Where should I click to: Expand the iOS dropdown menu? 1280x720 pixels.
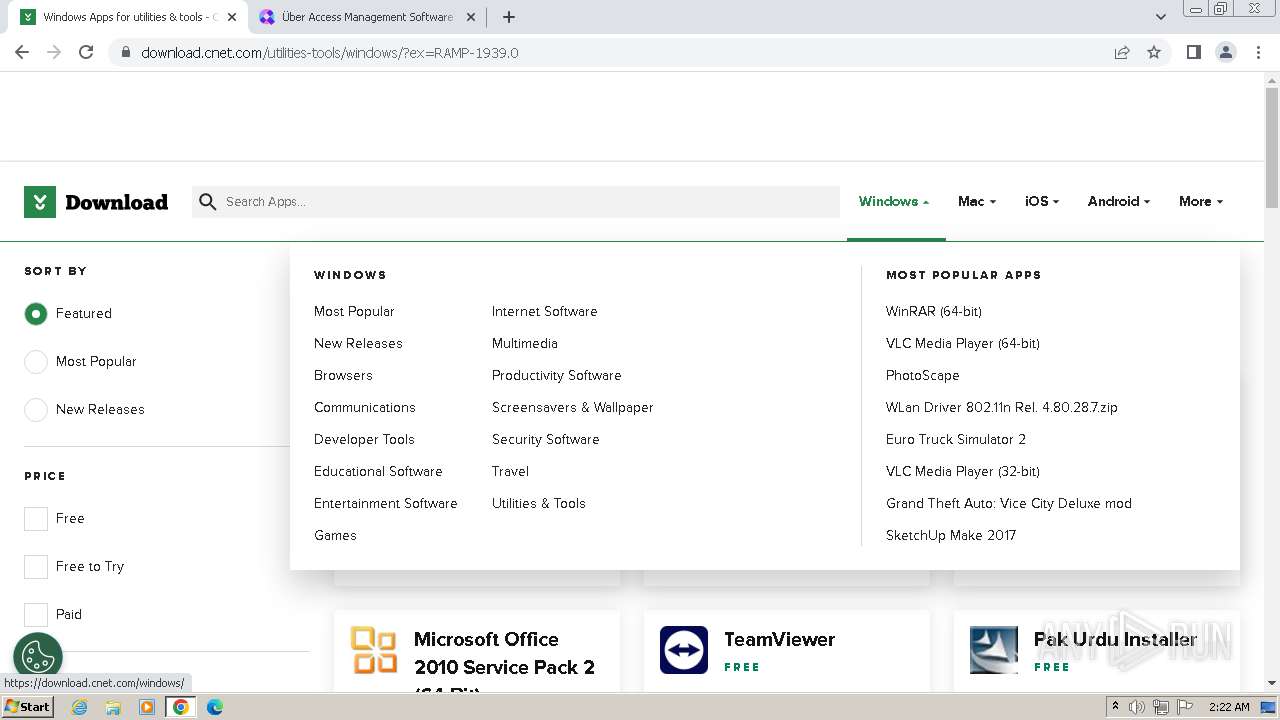point(1042,201)
